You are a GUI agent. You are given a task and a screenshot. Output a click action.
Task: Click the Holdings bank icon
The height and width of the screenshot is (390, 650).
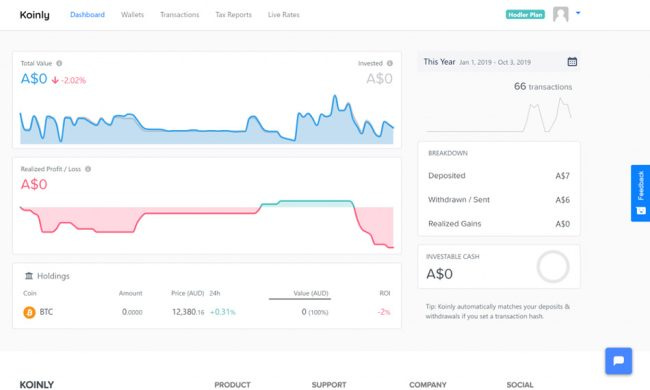pos(29,276)
